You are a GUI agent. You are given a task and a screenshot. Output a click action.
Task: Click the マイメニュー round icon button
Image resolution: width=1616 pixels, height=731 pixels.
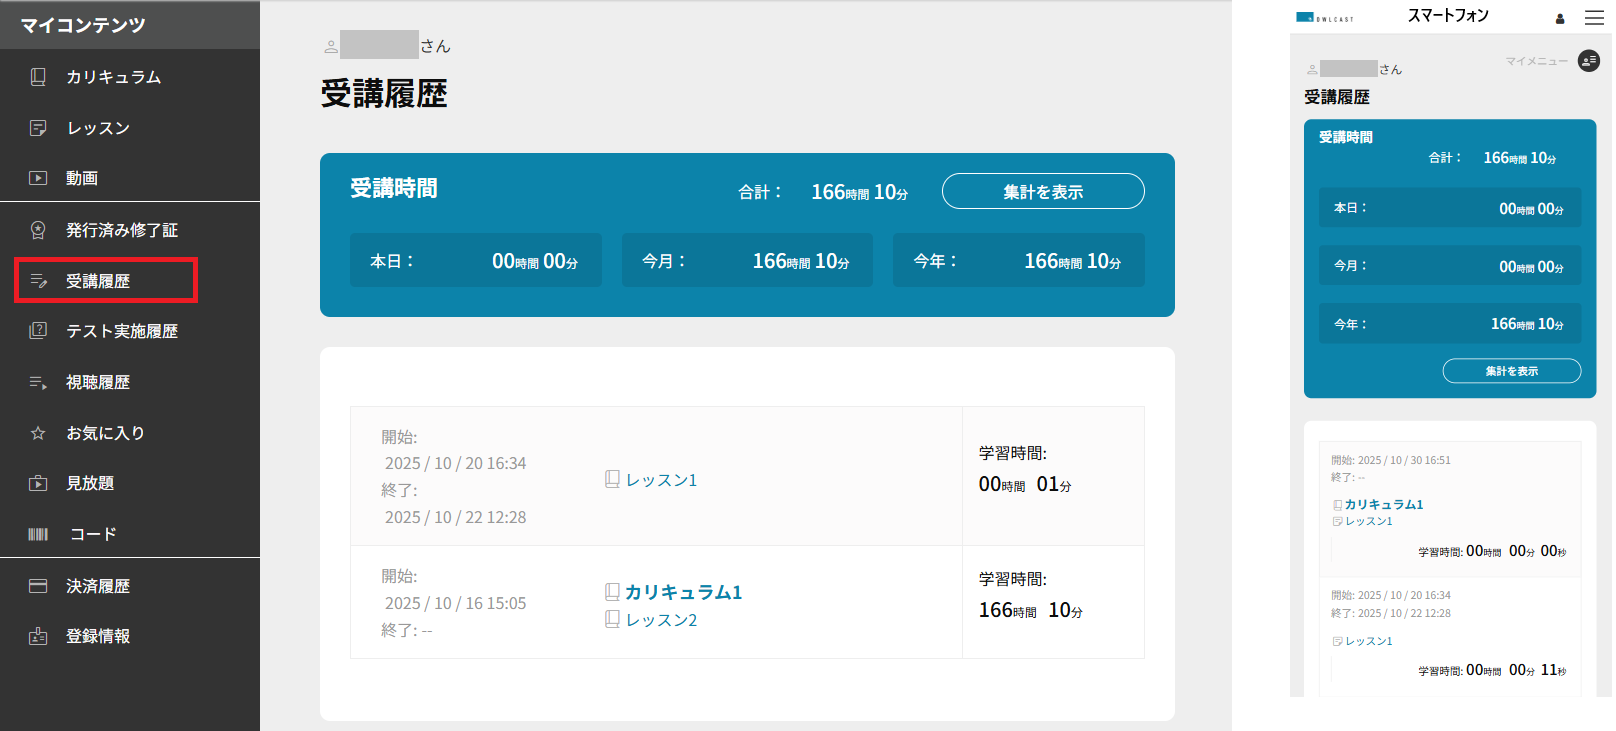[1588, 61]
